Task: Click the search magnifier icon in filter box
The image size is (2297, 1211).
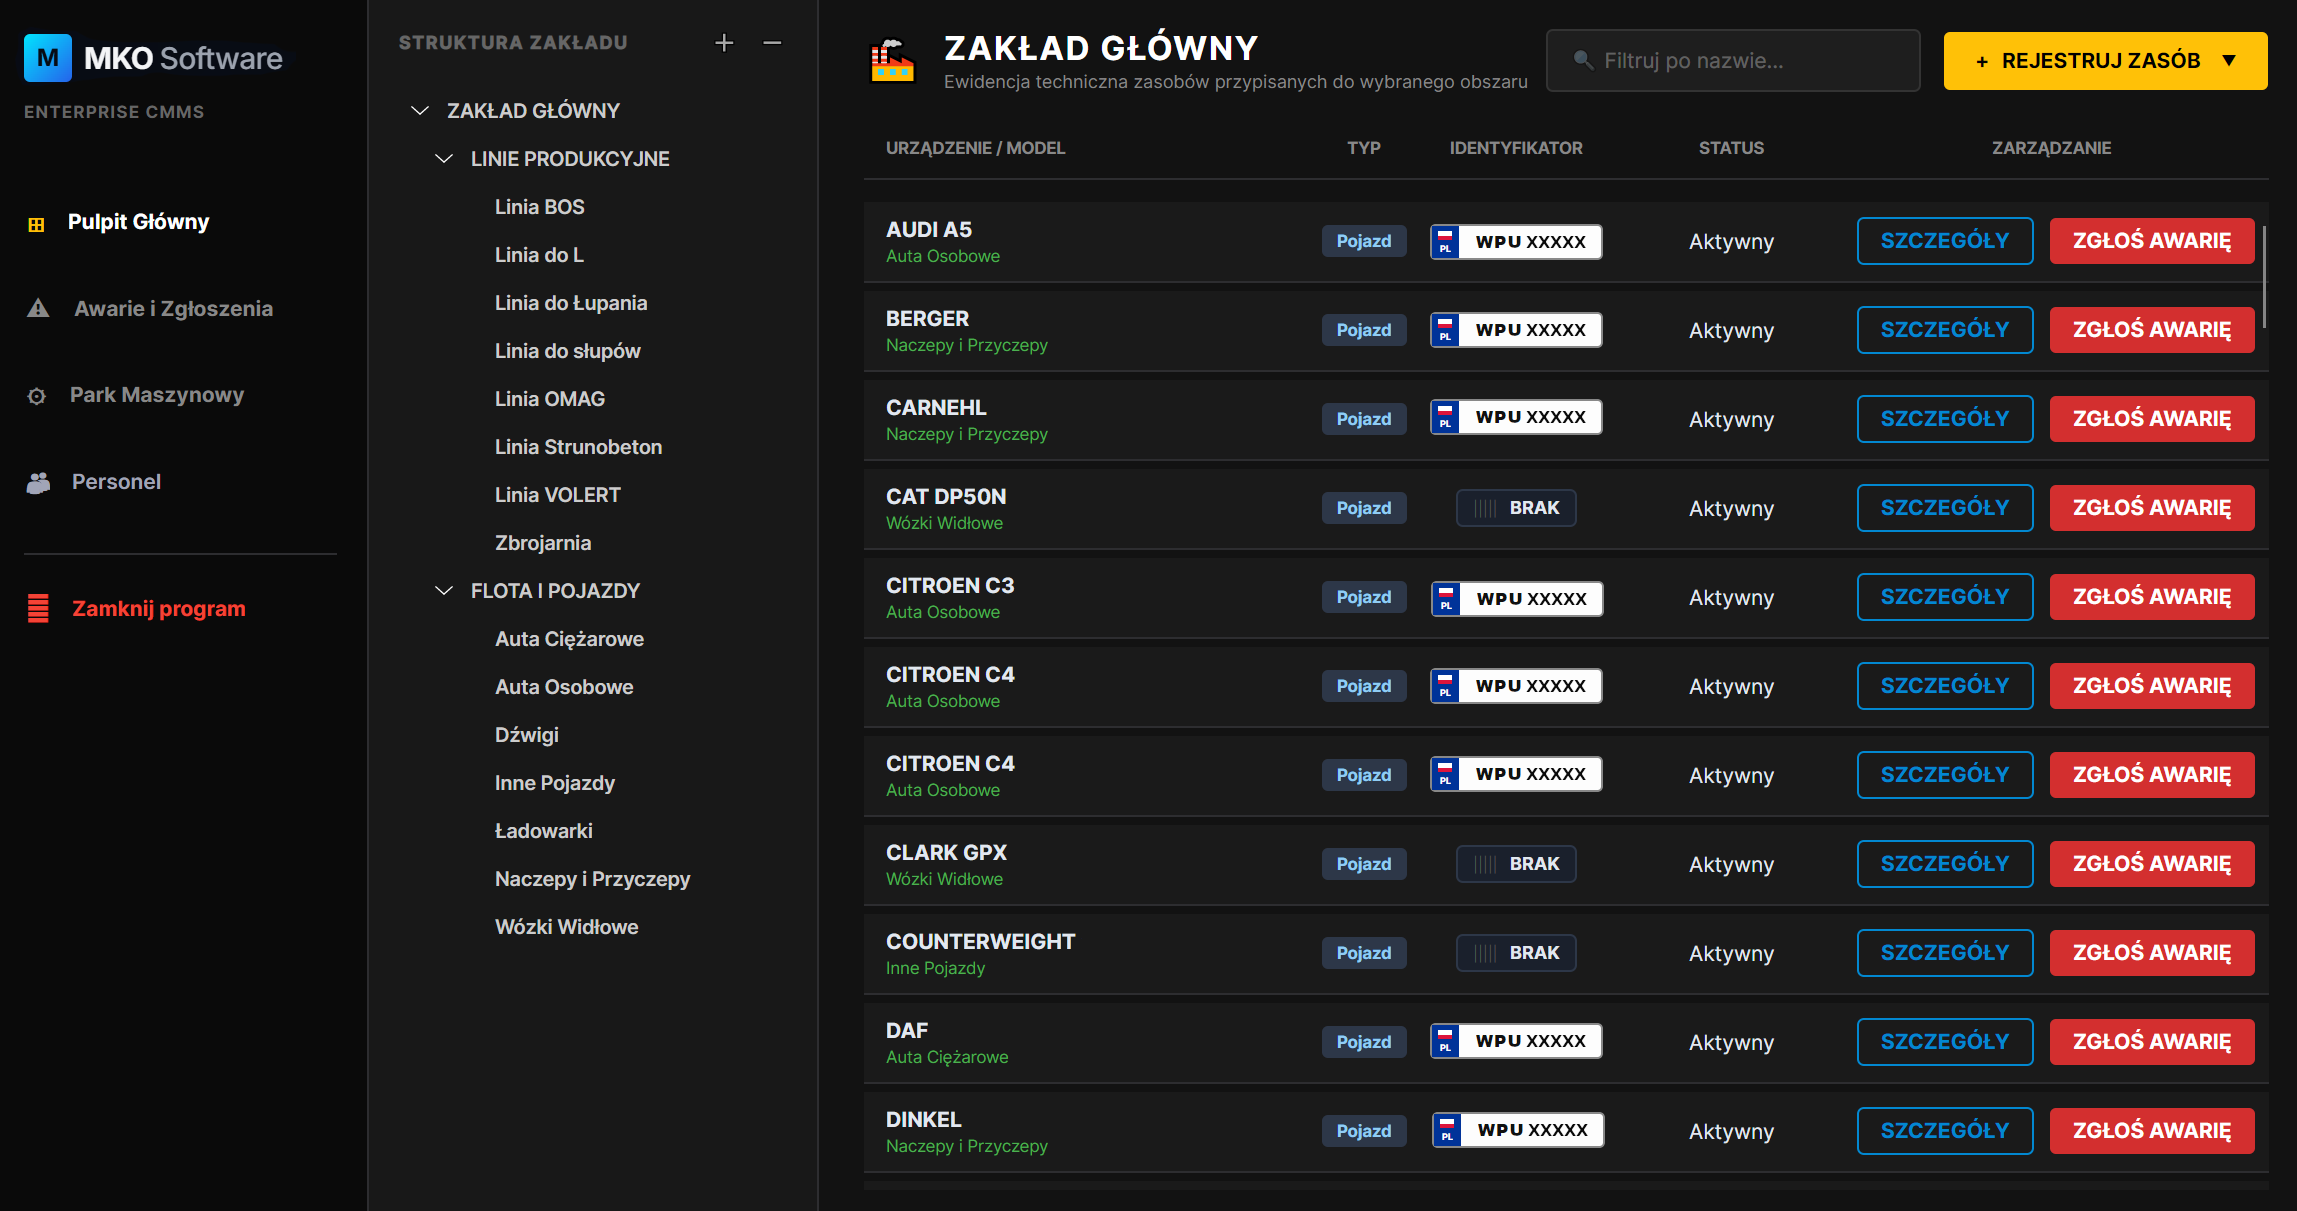Action: [x=1583, y=60]
